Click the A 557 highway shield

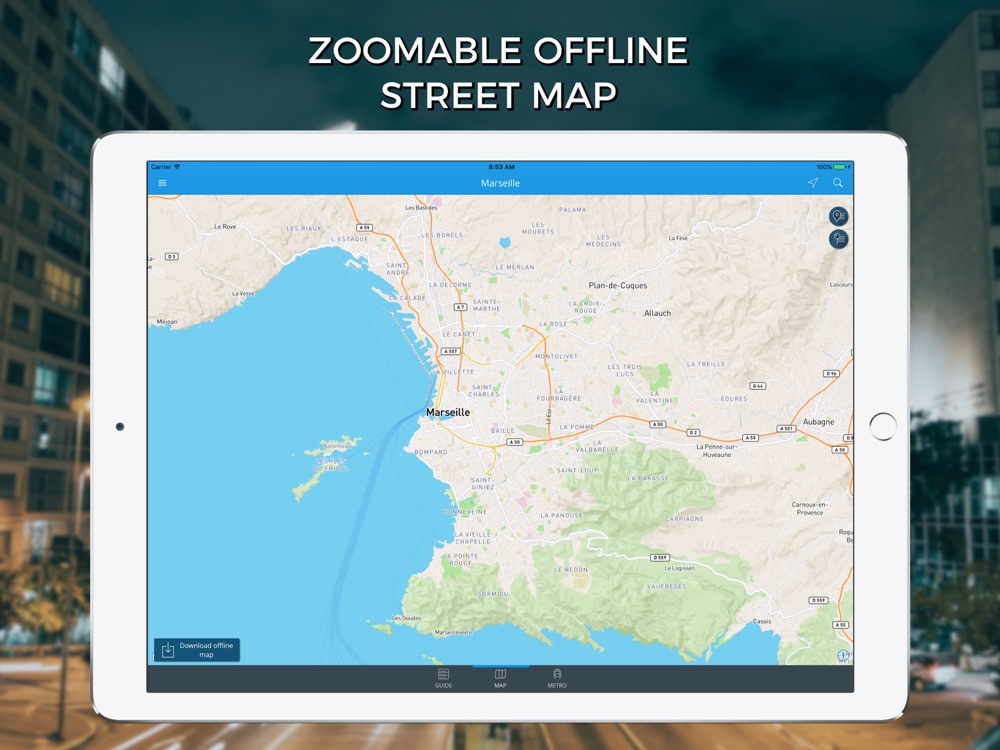click(x=450, y=351)
